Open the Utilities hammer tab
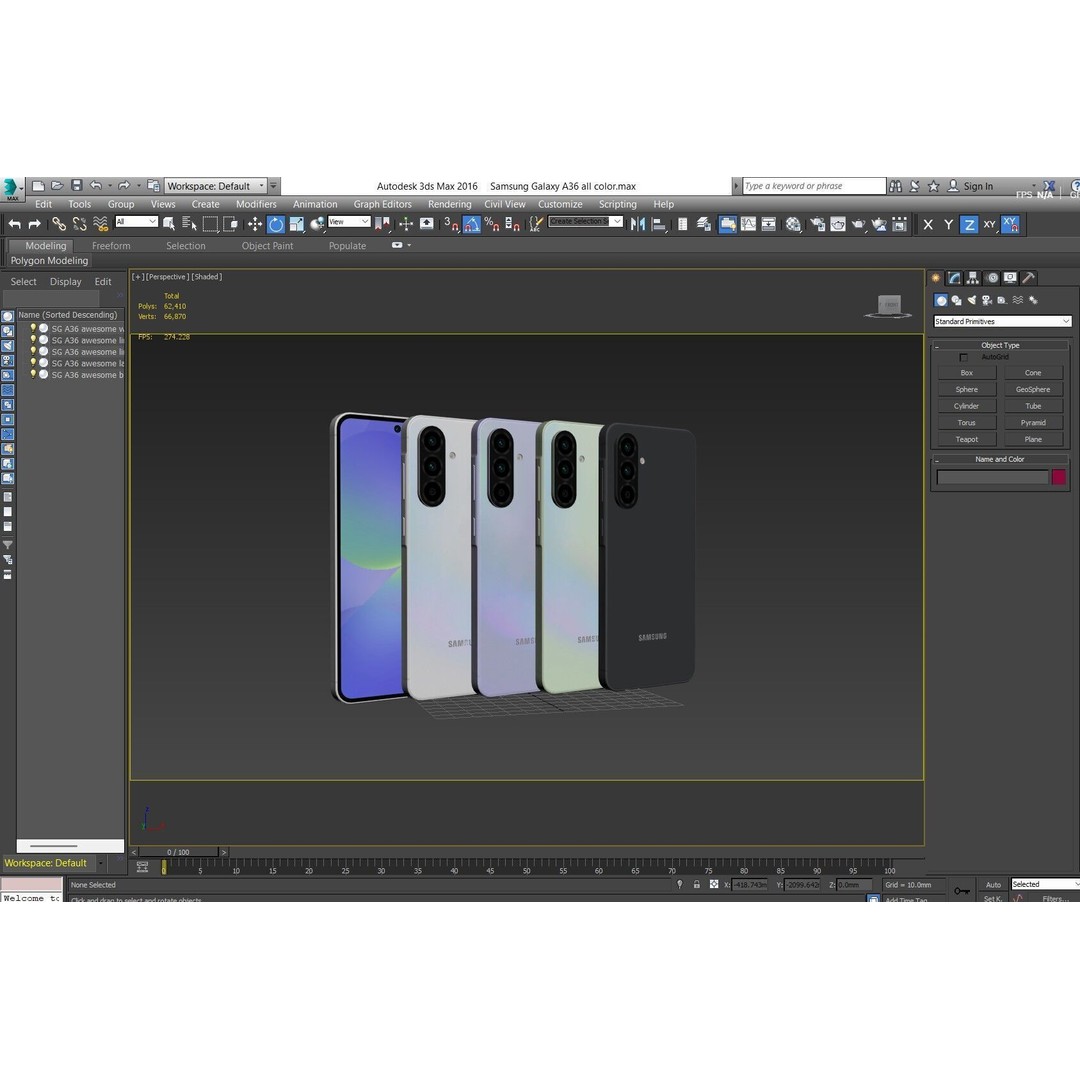The width and height of the screenshot is (1080, 1080). point(1028,278)
